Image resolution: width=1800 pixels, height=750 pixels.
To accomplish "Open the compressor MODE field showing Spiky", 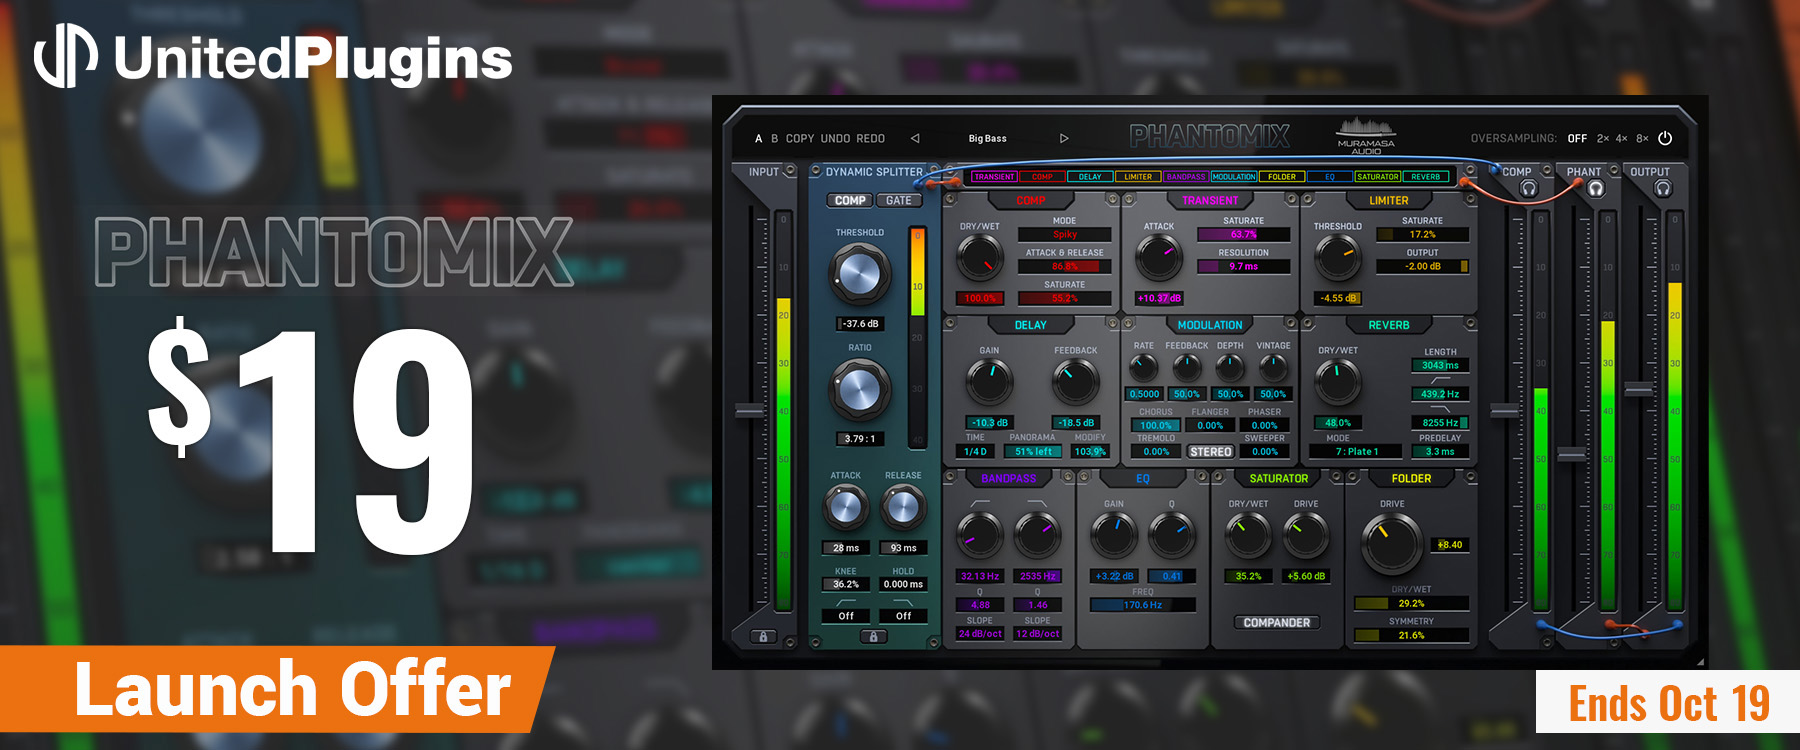I will pyautogui.click(x=1064, y=235).
